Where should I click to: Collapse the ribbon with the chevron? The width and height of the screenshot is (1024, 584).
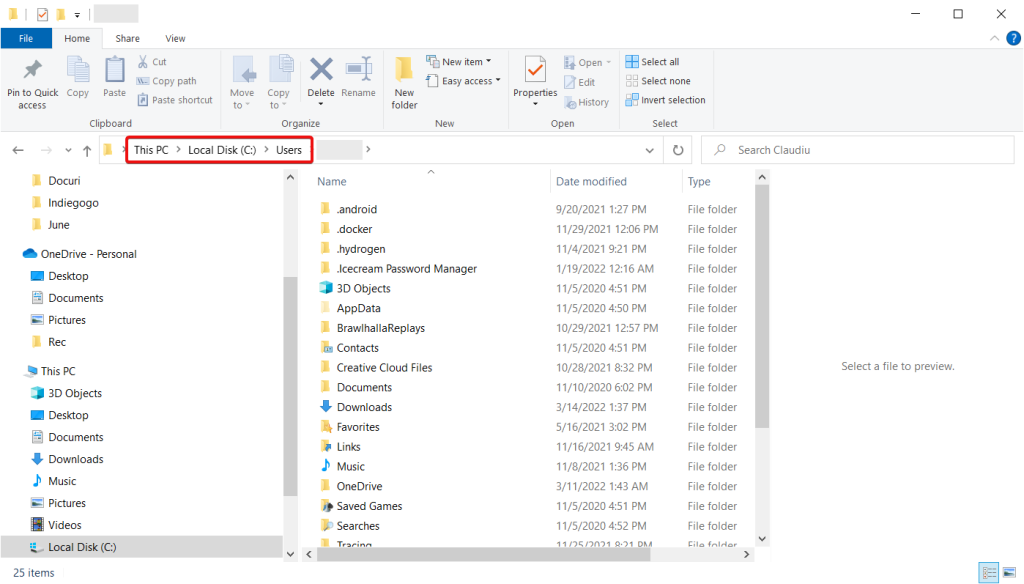[x=993, y=38]
